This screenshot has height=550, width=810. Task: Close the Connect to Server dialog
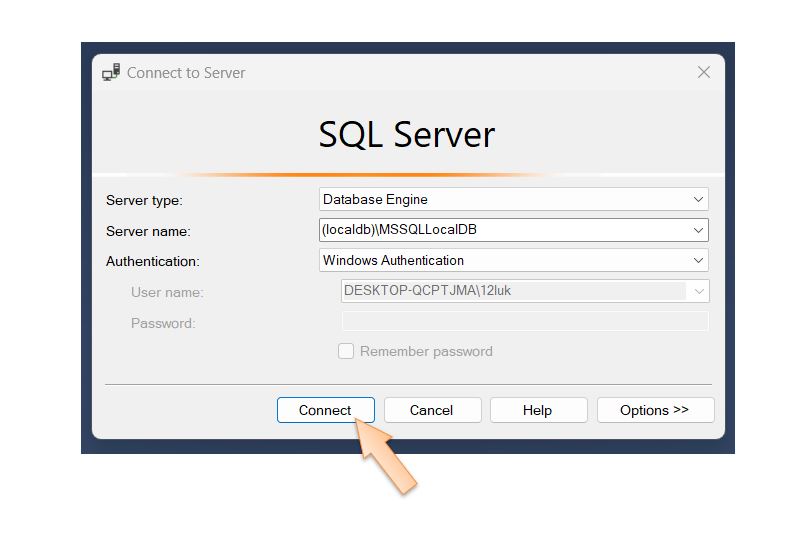703,72
